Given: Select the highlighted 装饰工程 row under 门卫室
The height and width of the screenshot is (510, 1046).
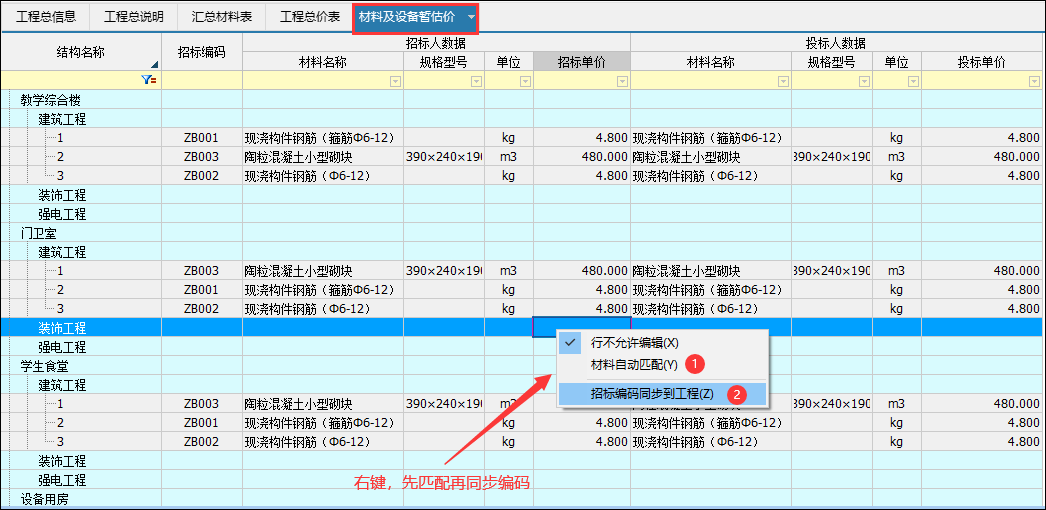Looking at the screenshot, I should (x=62, y=328).
